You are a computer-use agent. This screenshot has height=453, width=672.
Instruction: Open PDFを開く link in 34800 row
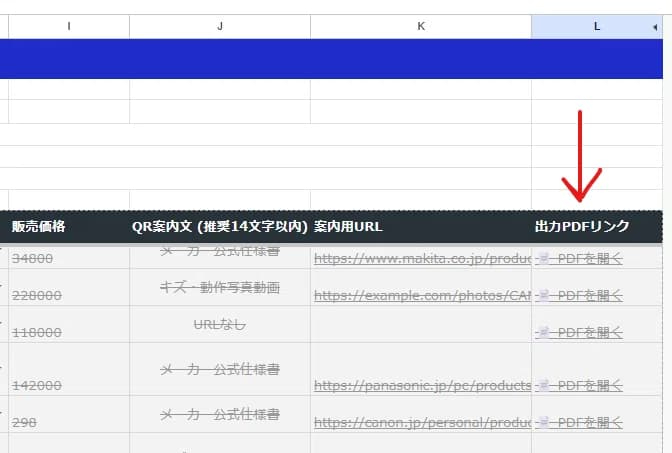[579, 259]
